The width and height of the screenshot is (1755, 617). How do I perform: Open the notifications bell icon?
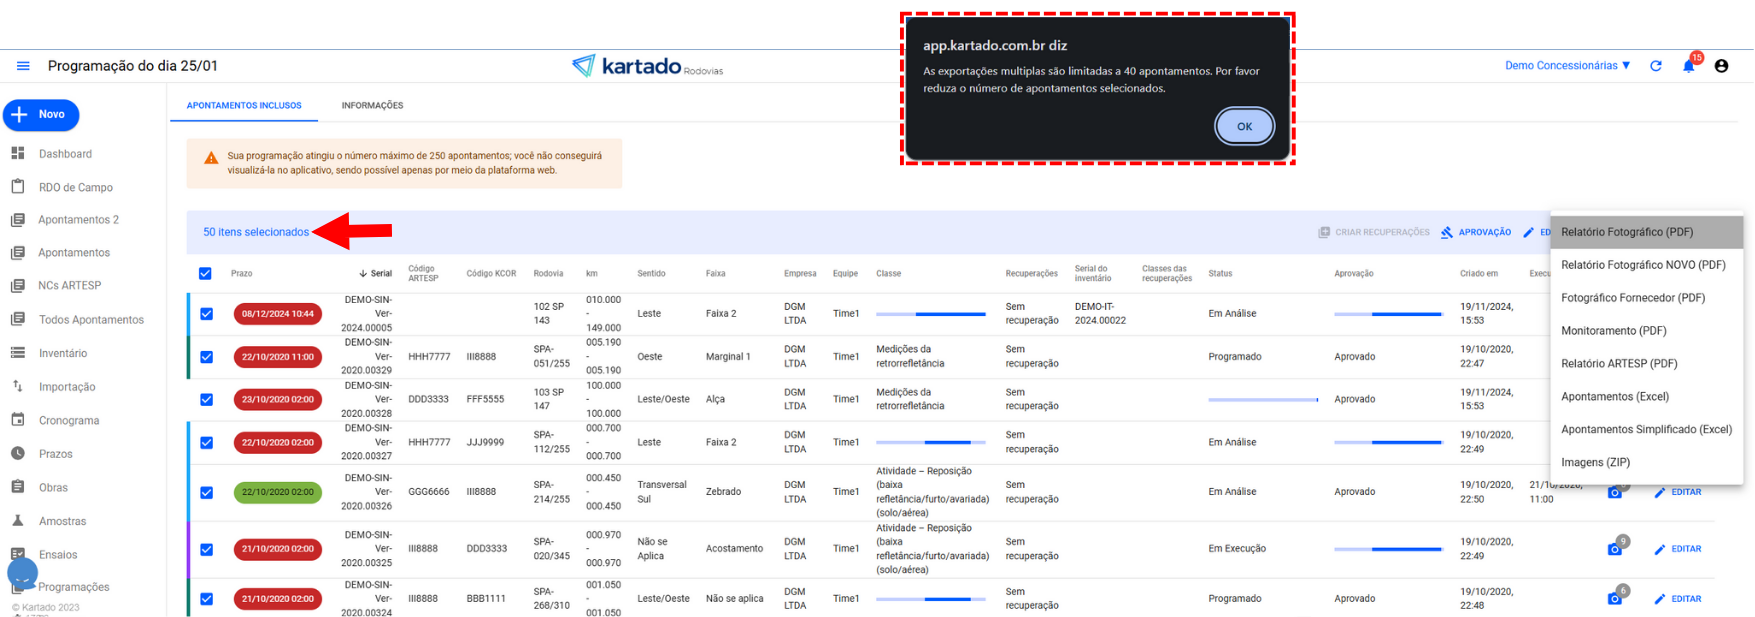click(1689, 66)
